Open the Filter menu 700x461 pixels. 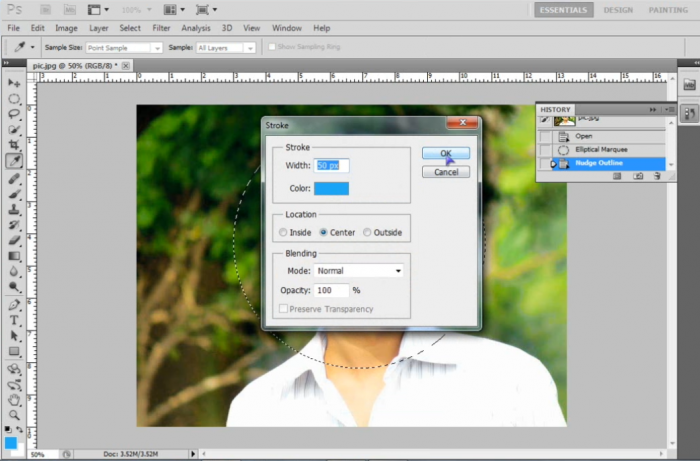161,28
